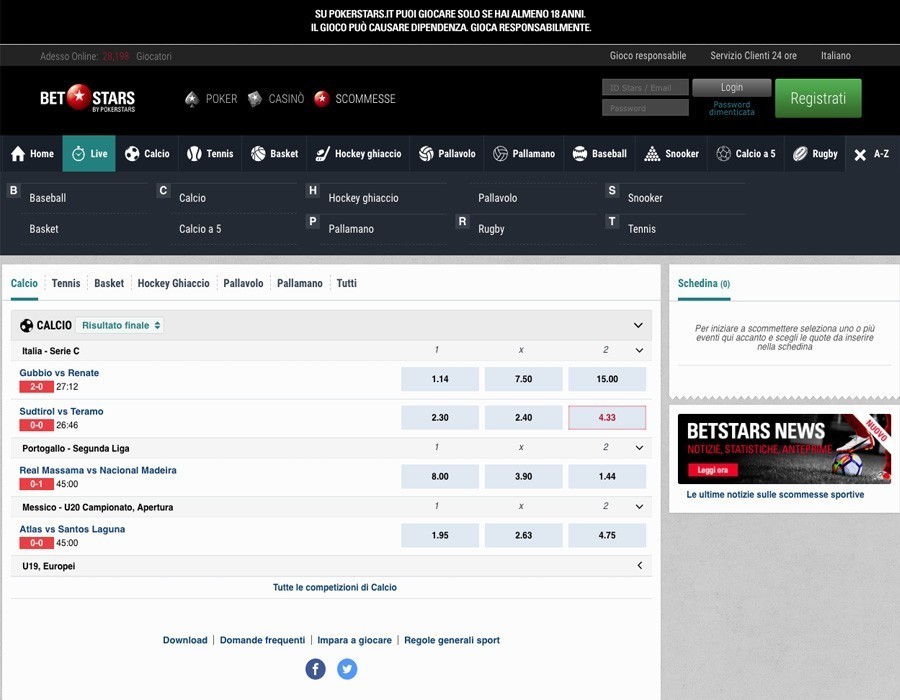Click soccer ball icon beside CALCIO heading

coord(26,325)
